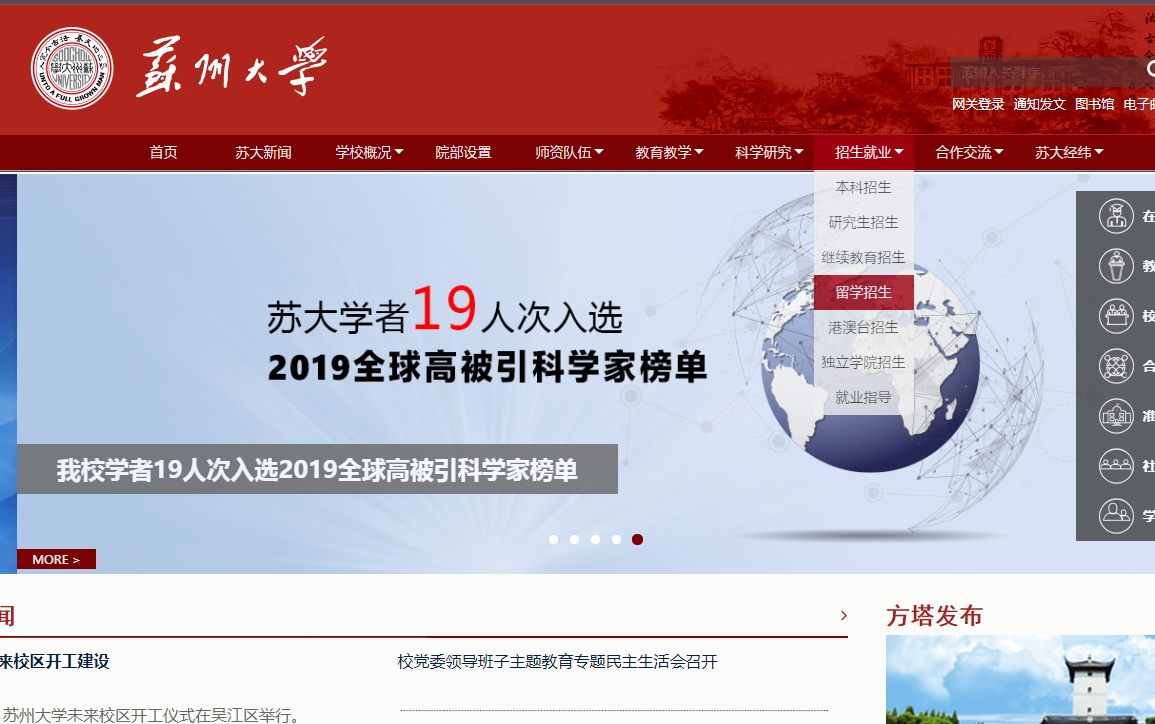Click the group audience icon in right sidebar

coord(1115,465)
